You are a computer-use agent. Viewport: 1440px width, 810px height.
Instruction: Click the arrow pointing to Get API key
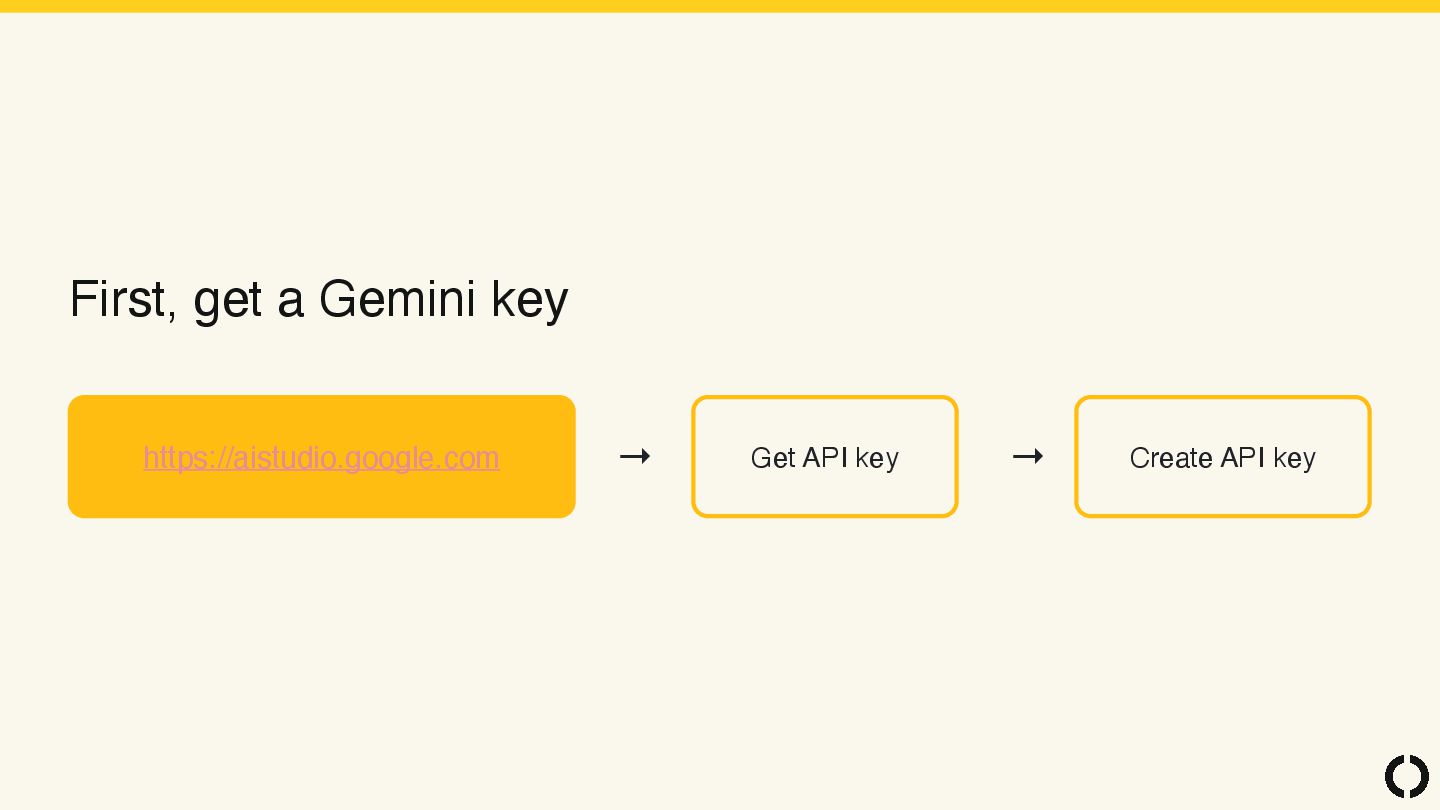click(x=635, y=456)
